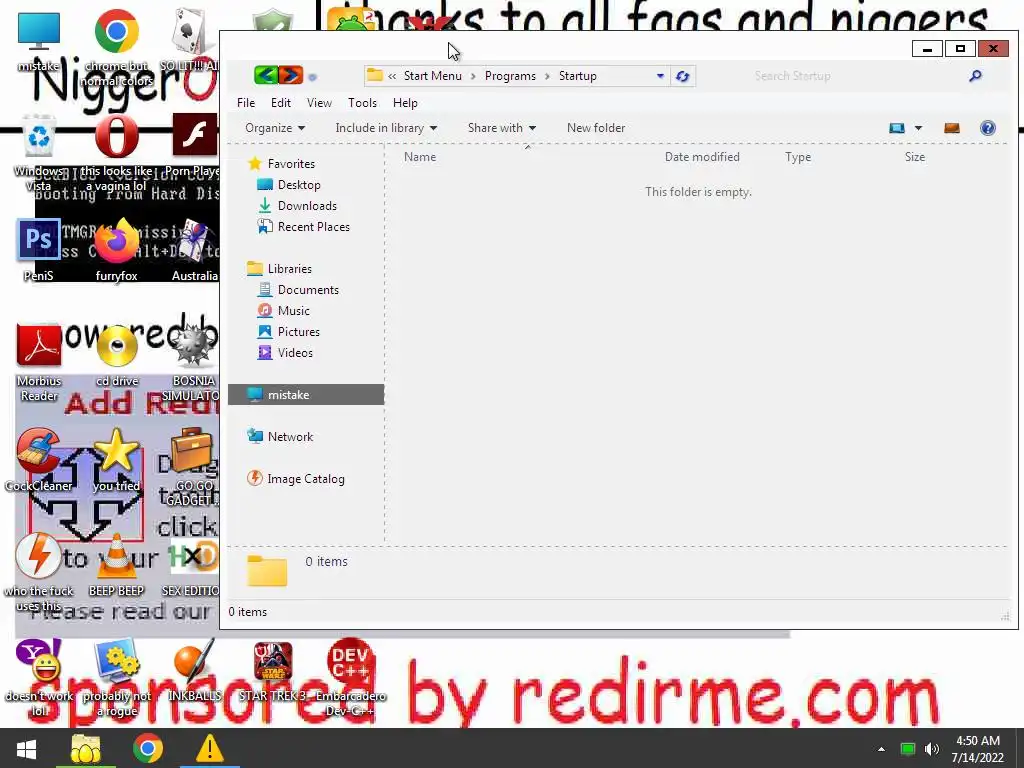Open the Recycle Bin labeled Windows Vista
This screenshot has width=1024, height=768.
pyautogui.click(x=39, y=136)
